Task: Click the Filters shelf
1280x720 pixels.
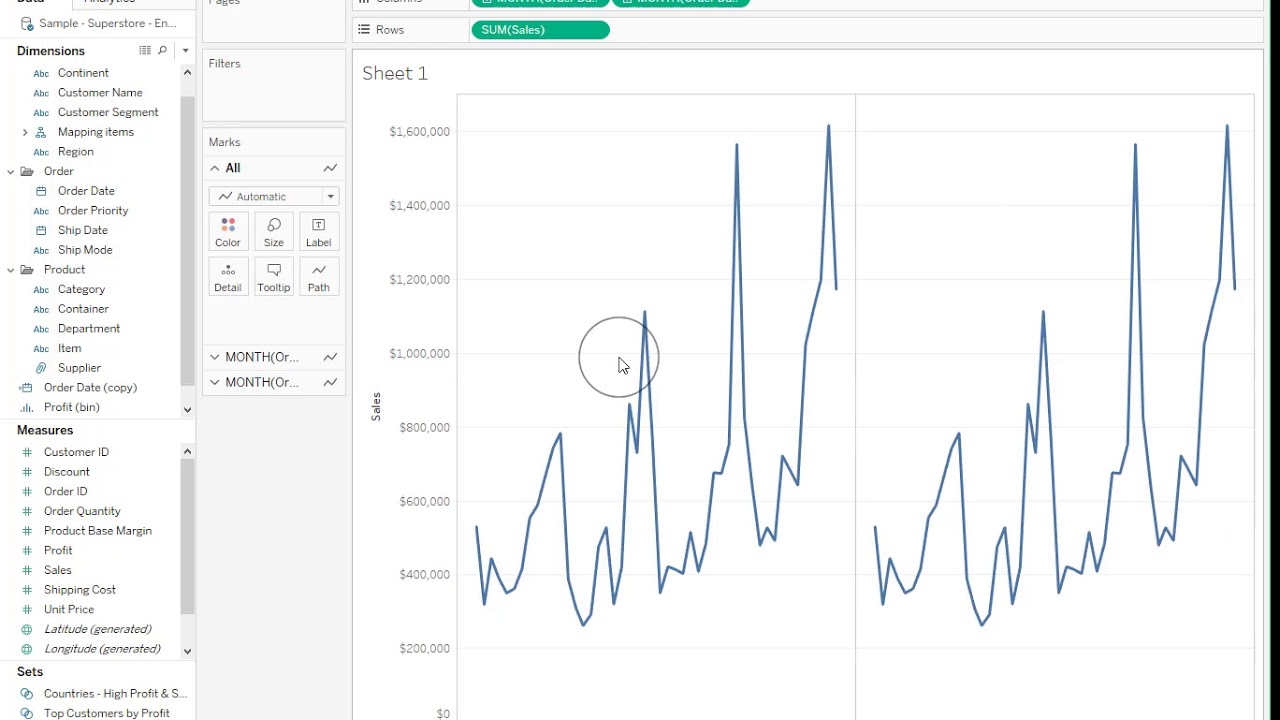Action: click(x=274, y=87)
